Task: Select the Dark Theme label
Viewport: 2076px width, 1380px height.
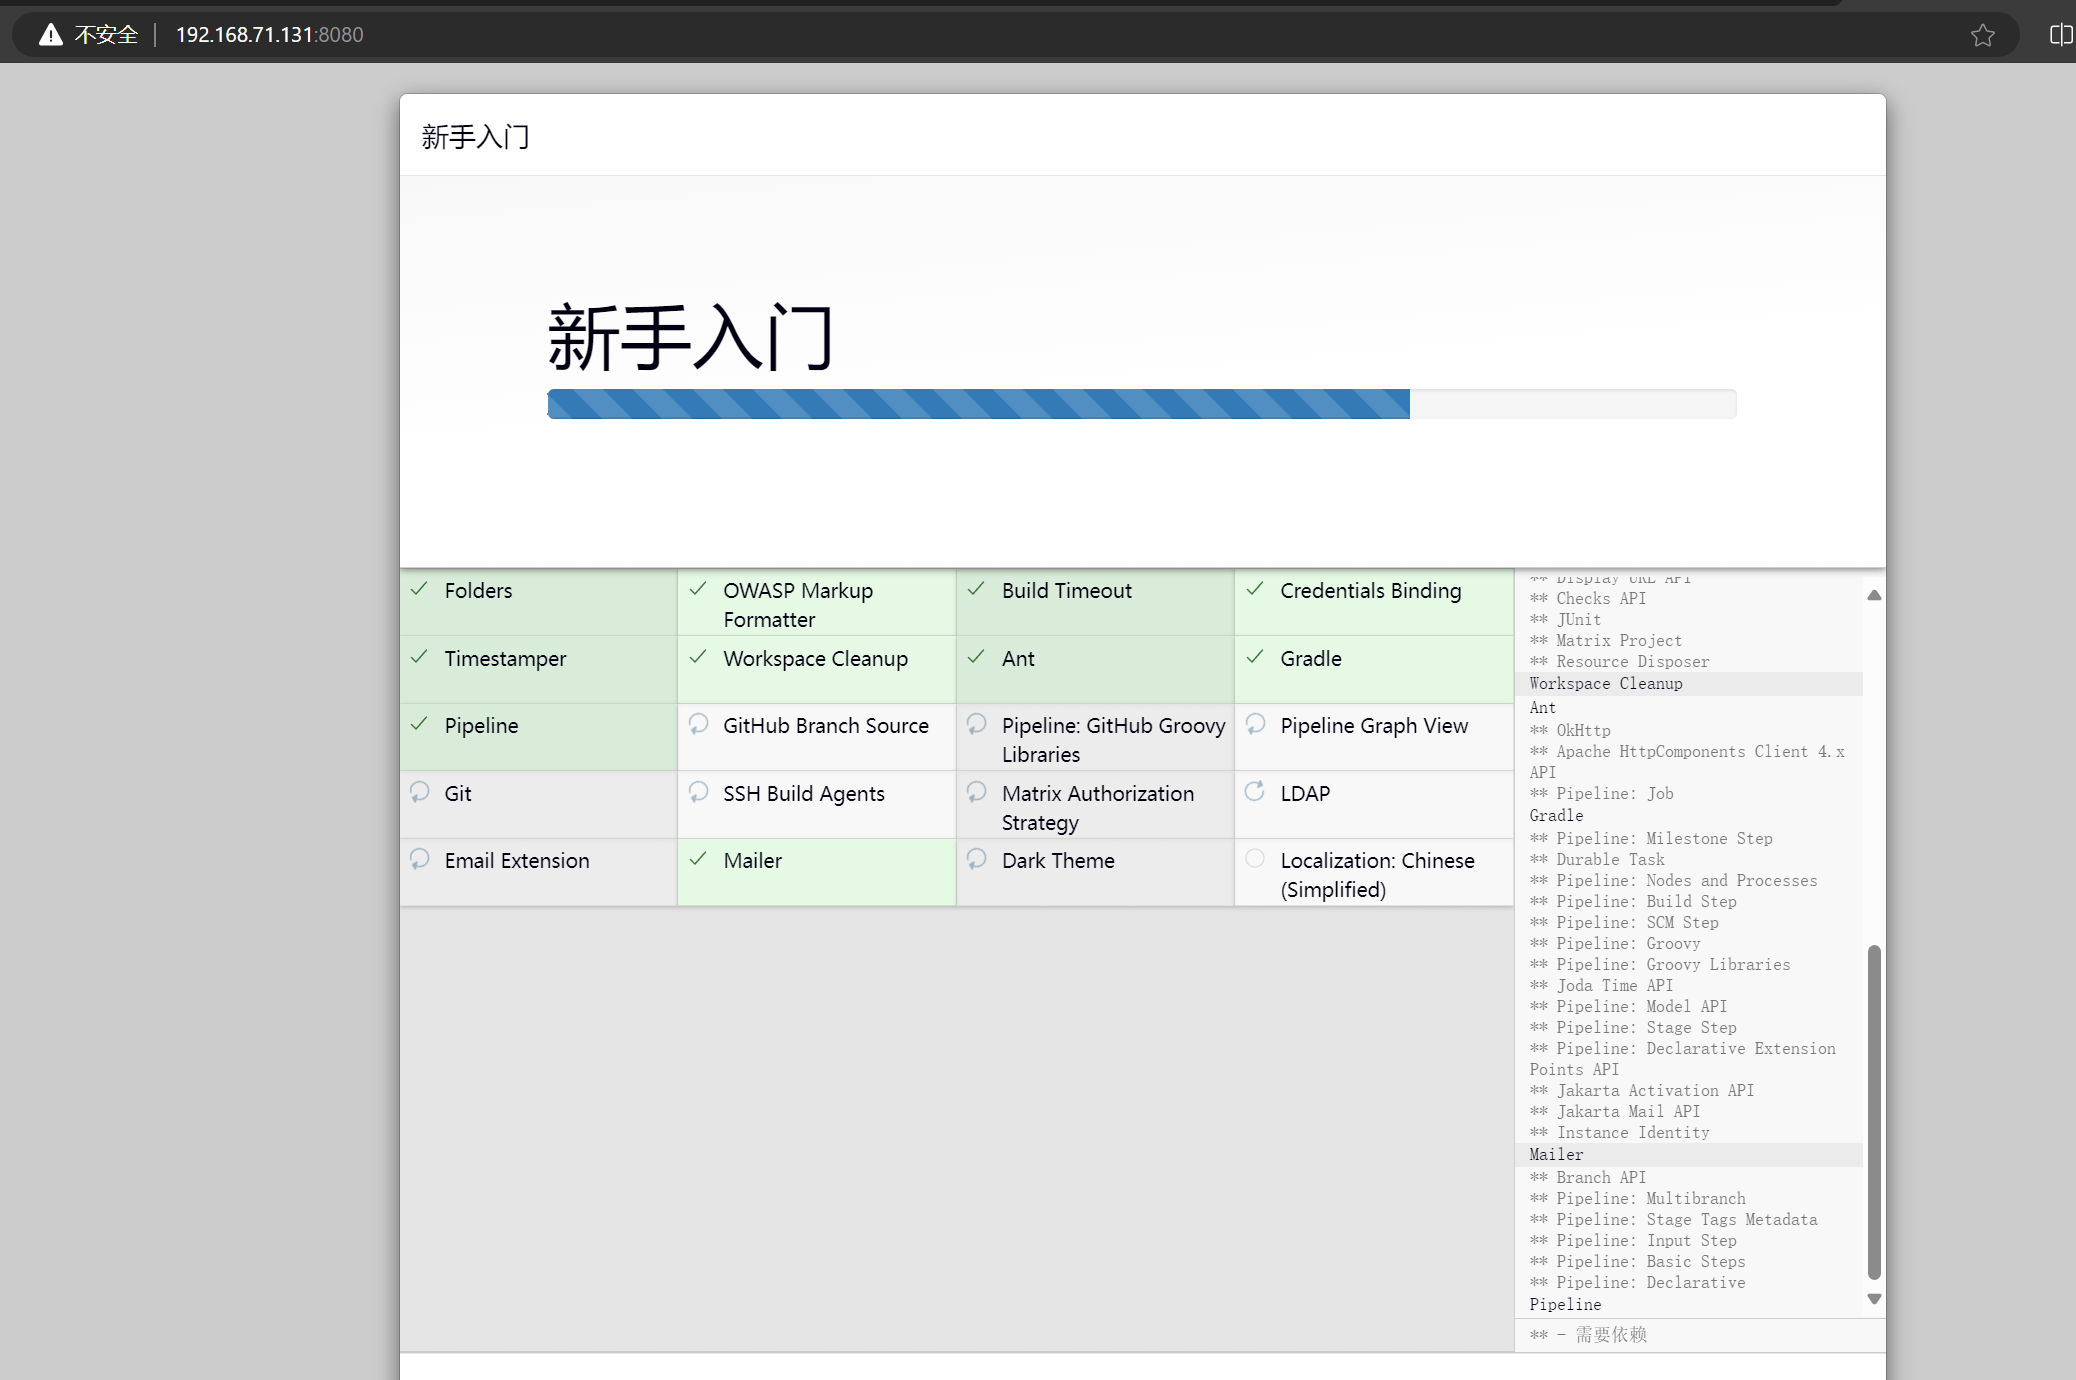Action: point(1058,861)
